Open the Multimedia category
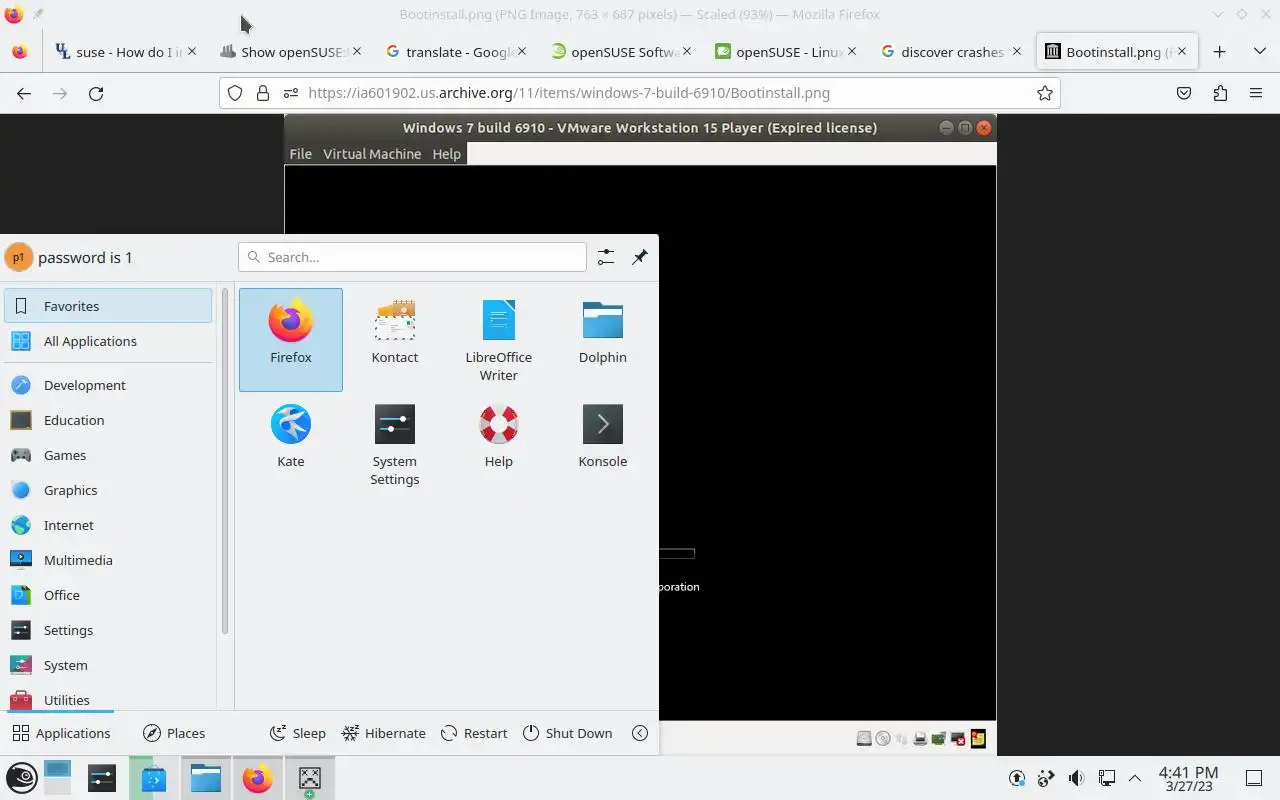Viewport: 1280px width, 800px height. [x=108, y=560]
